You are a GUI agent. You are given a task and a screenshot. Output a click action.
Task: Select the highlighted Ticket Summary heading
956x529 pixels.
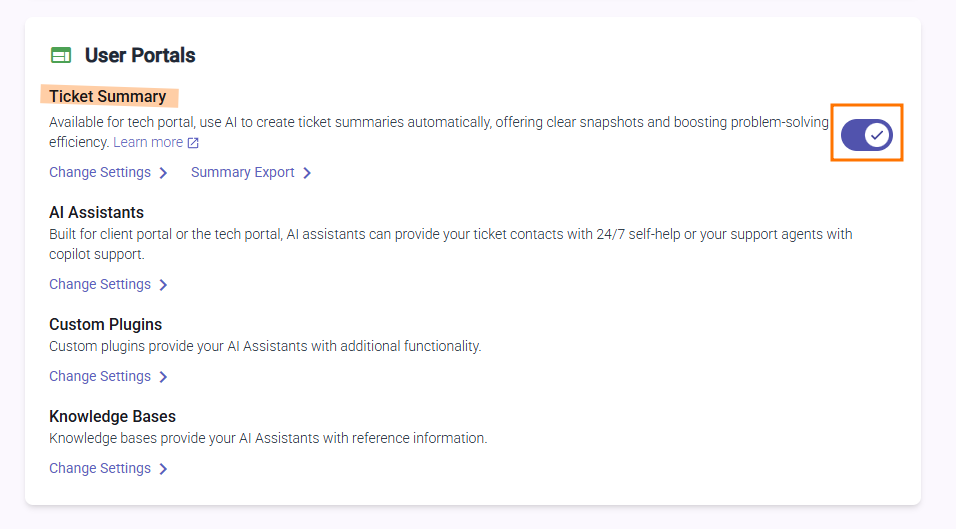pyautogui.click(x=108, y=96)
